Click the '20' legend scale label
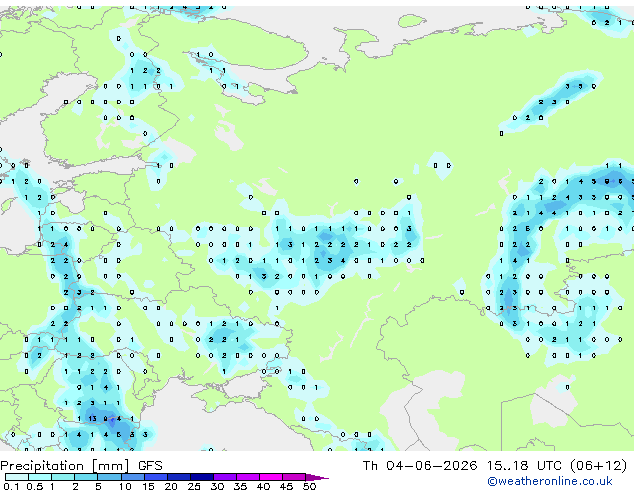 [171, 486]
